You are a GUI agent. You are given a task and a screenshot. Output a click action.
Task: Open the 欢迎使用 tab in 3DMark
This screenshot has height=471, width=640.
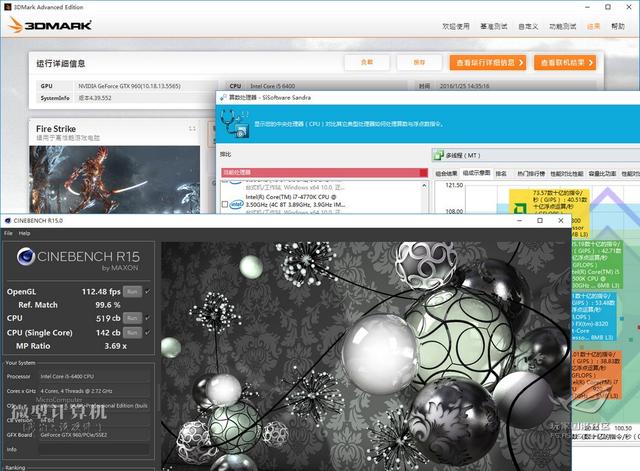[456, 27]
